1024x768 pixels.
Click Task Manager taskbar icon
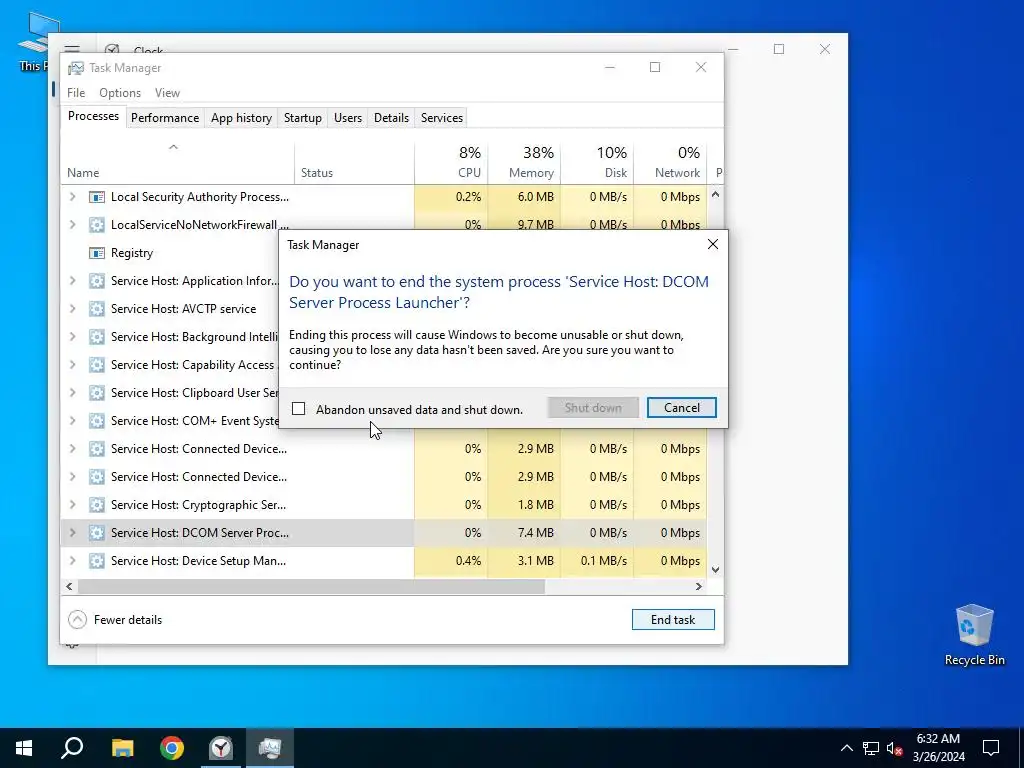(x=270, y=748)
